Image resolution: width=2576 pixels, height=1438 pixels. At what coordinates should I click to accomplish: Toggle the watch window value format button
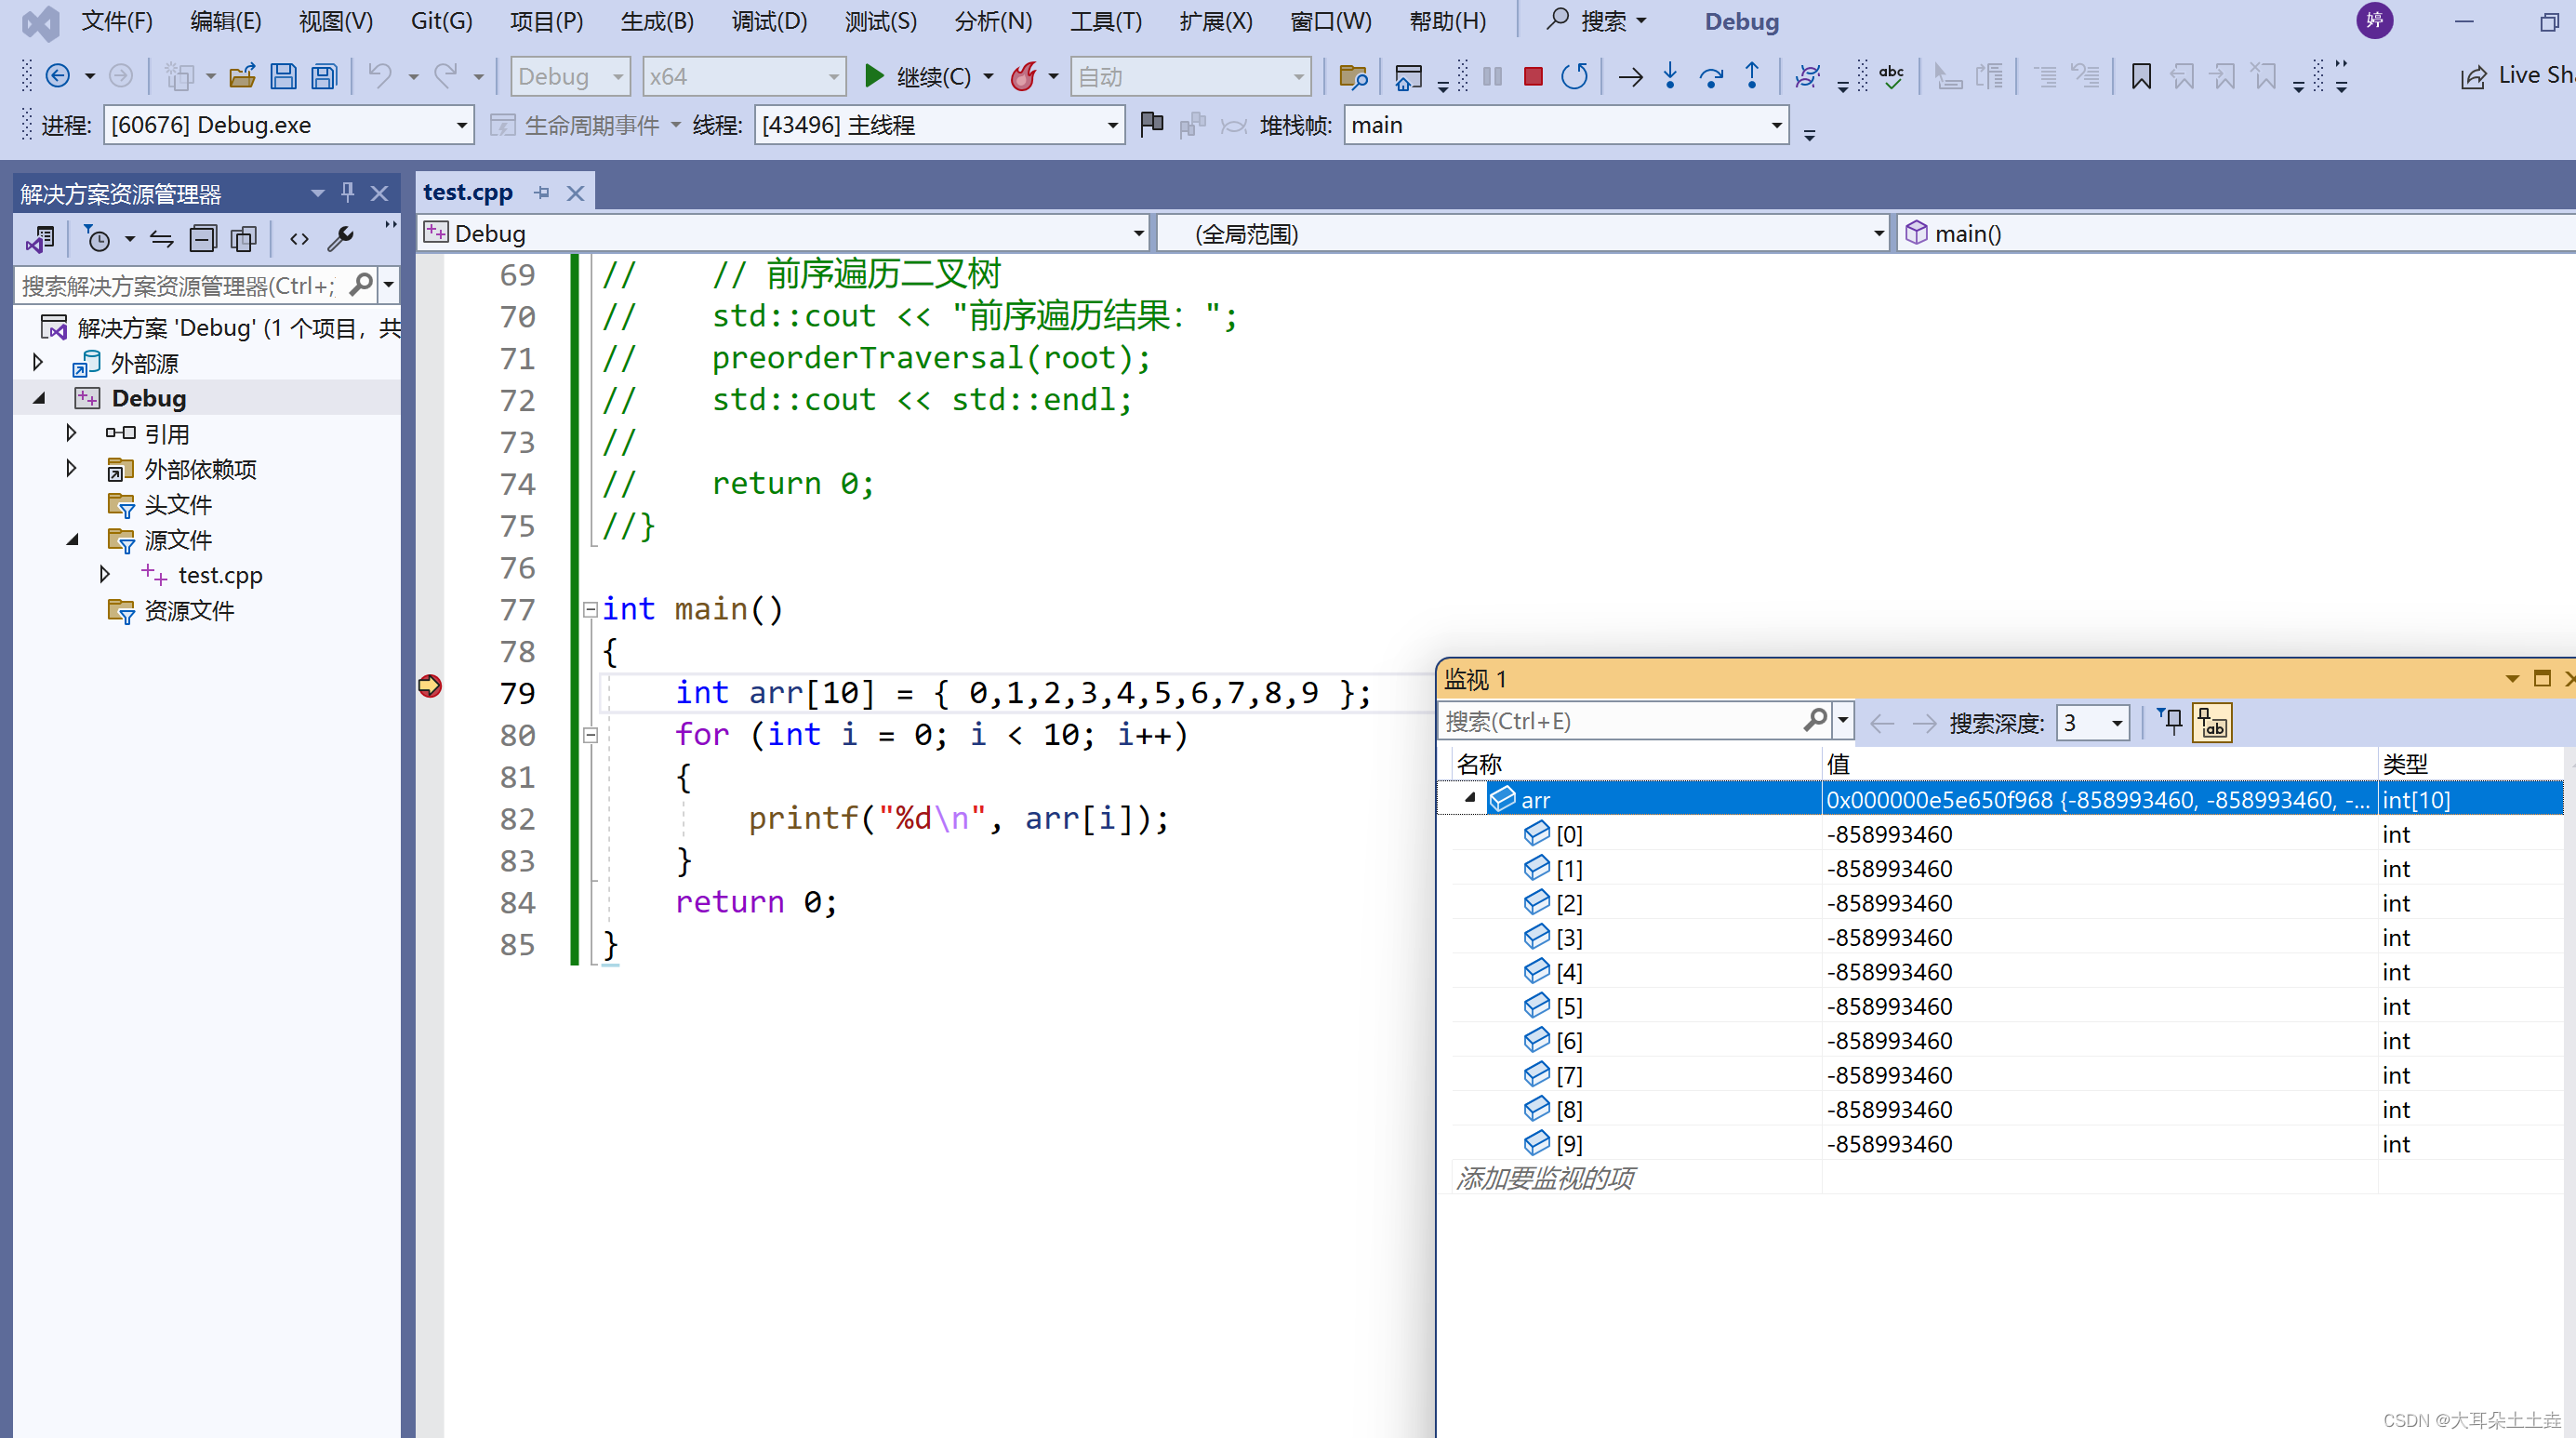[x=2212, y=722]
